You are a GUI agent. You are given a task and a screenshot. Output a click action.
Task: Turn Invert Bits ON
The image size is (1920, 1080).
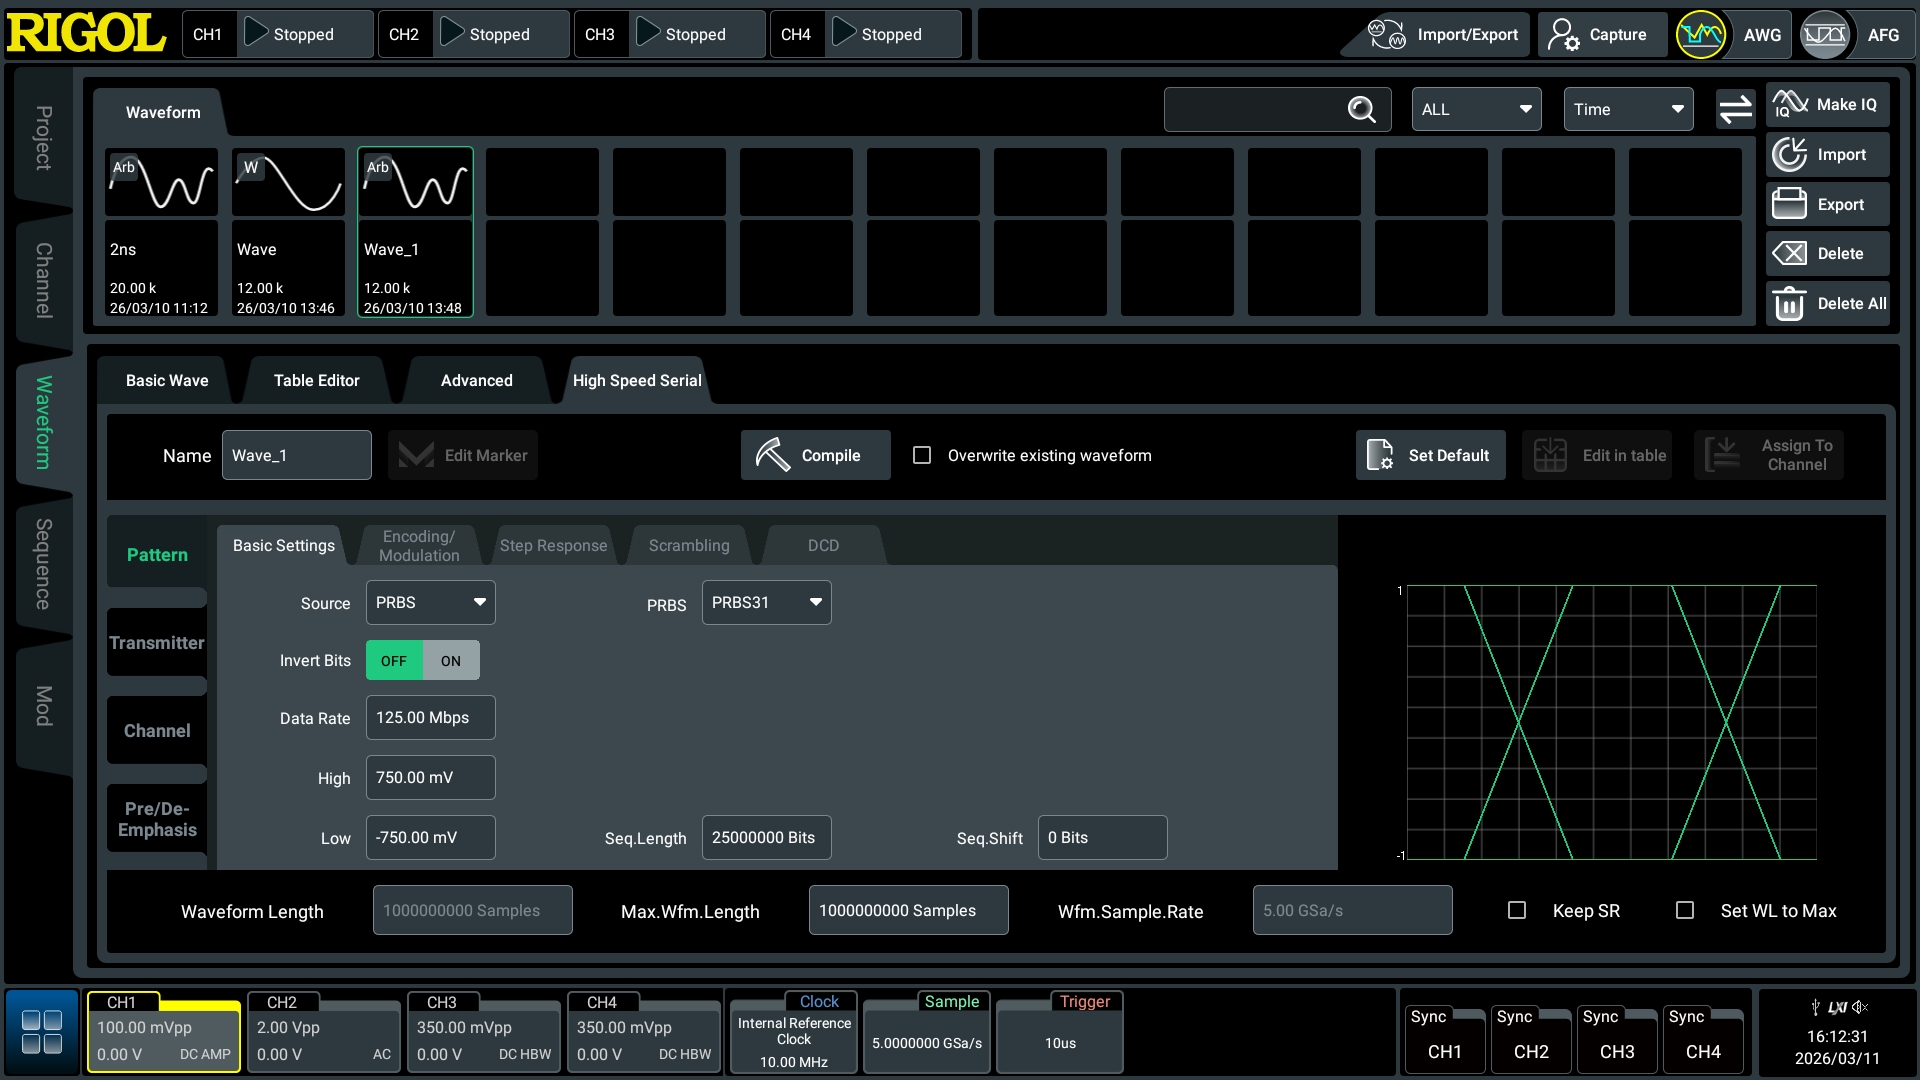(451, 661)
